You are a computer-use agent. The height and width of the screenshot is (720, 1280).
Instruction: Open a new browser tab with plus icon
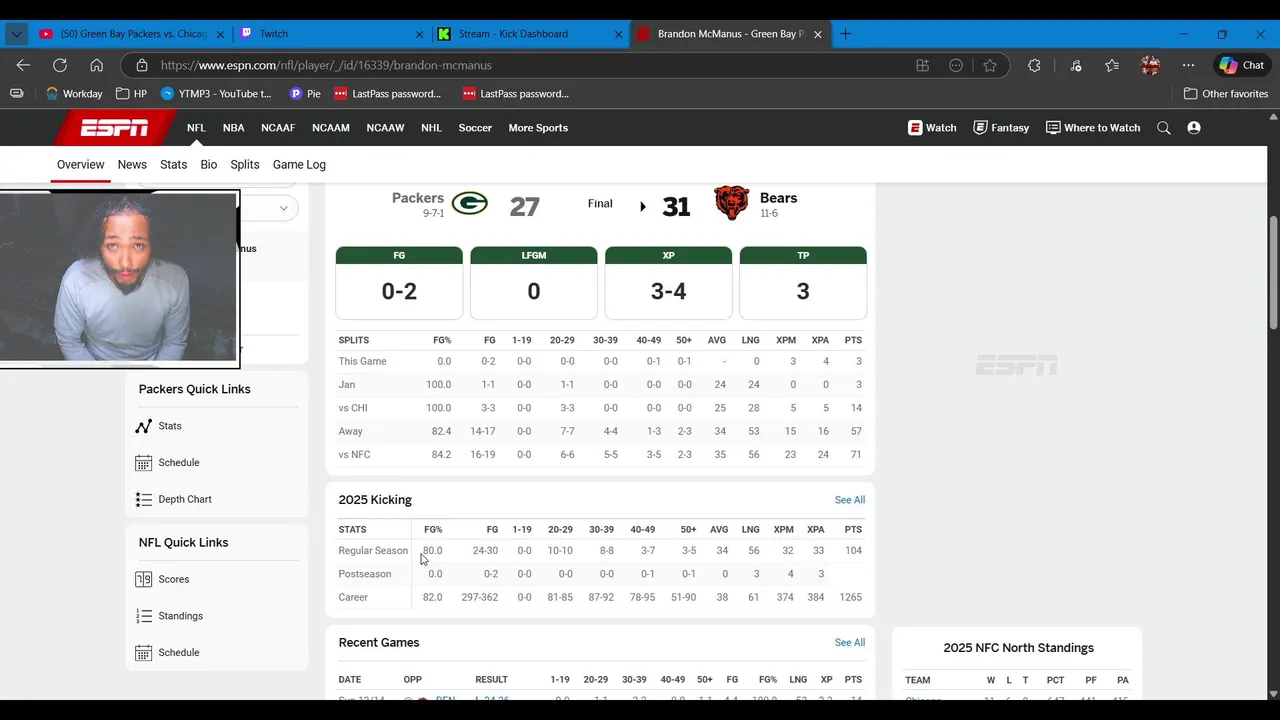pyautogui.click(x=846, y=34)
